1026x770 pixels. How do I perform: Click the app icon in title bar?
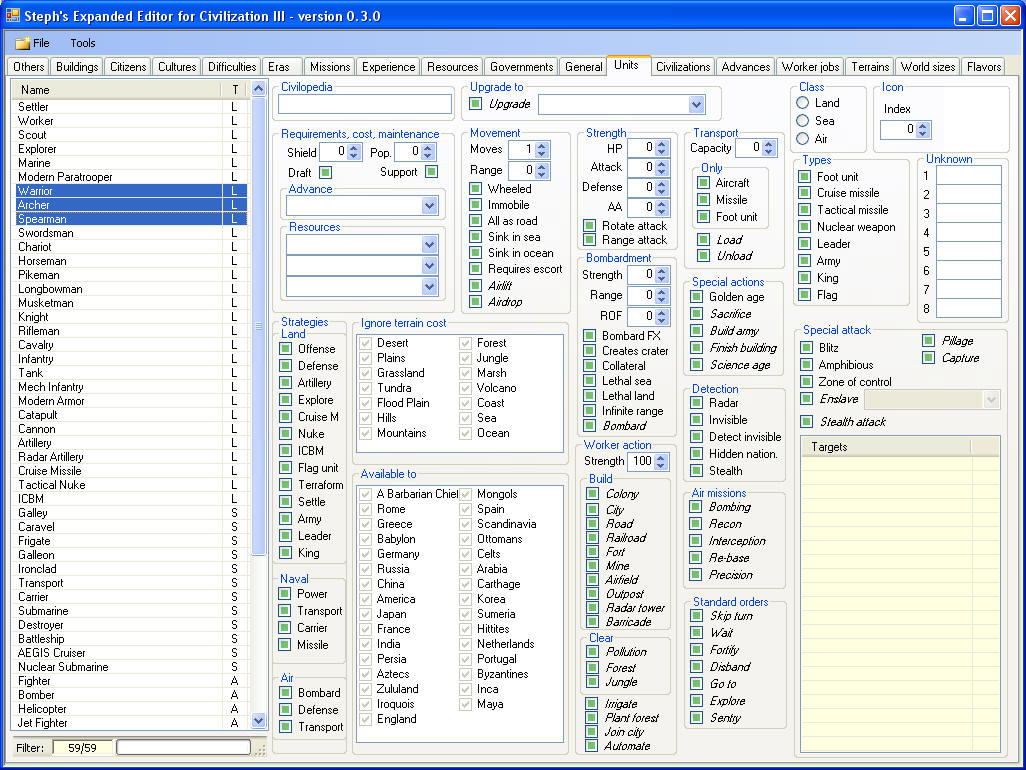(12, 15)
